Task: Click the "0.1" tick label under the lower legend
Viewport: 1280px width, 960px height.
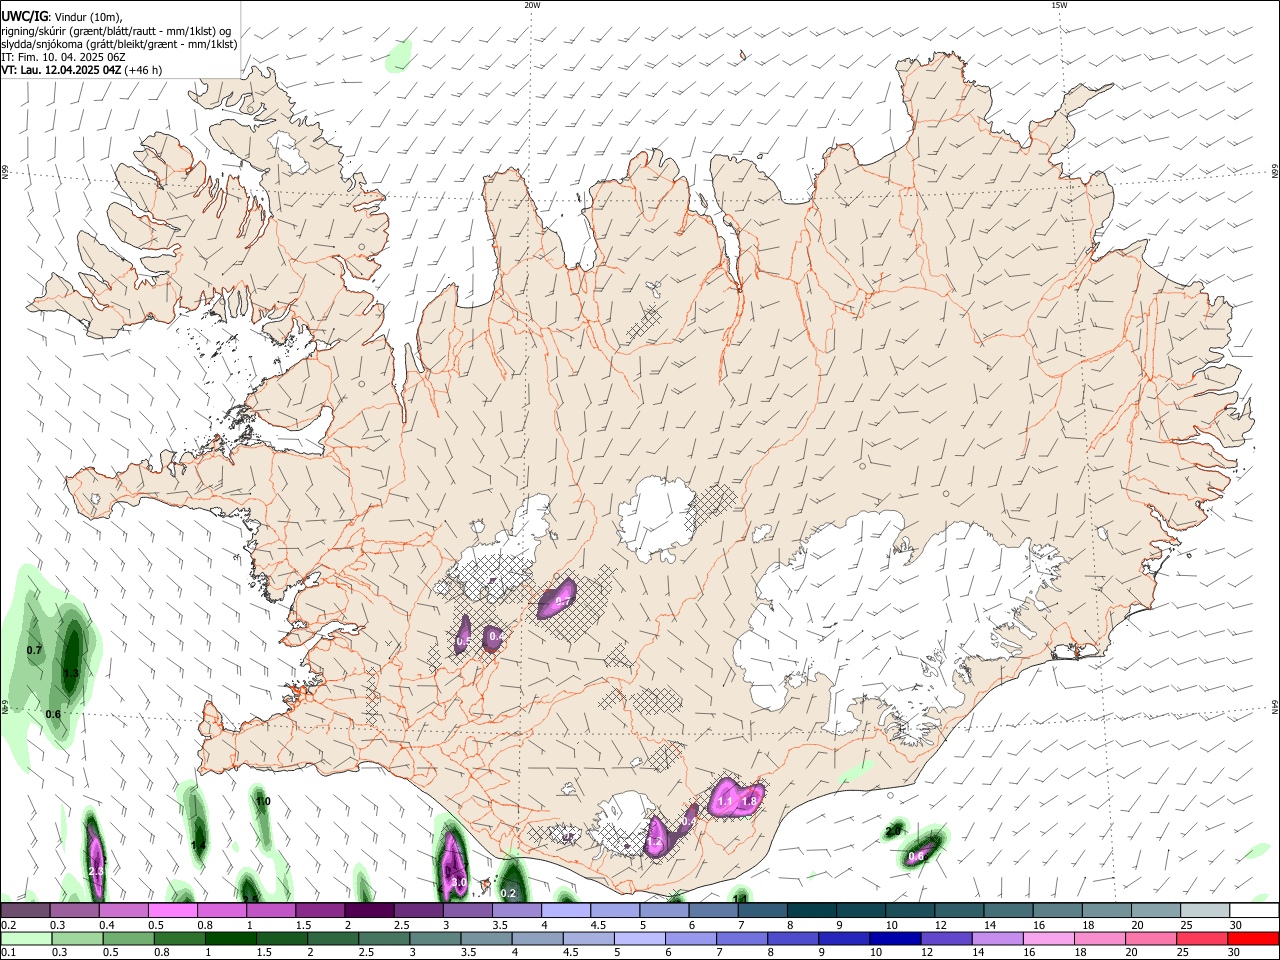Action: pos(8,953)
